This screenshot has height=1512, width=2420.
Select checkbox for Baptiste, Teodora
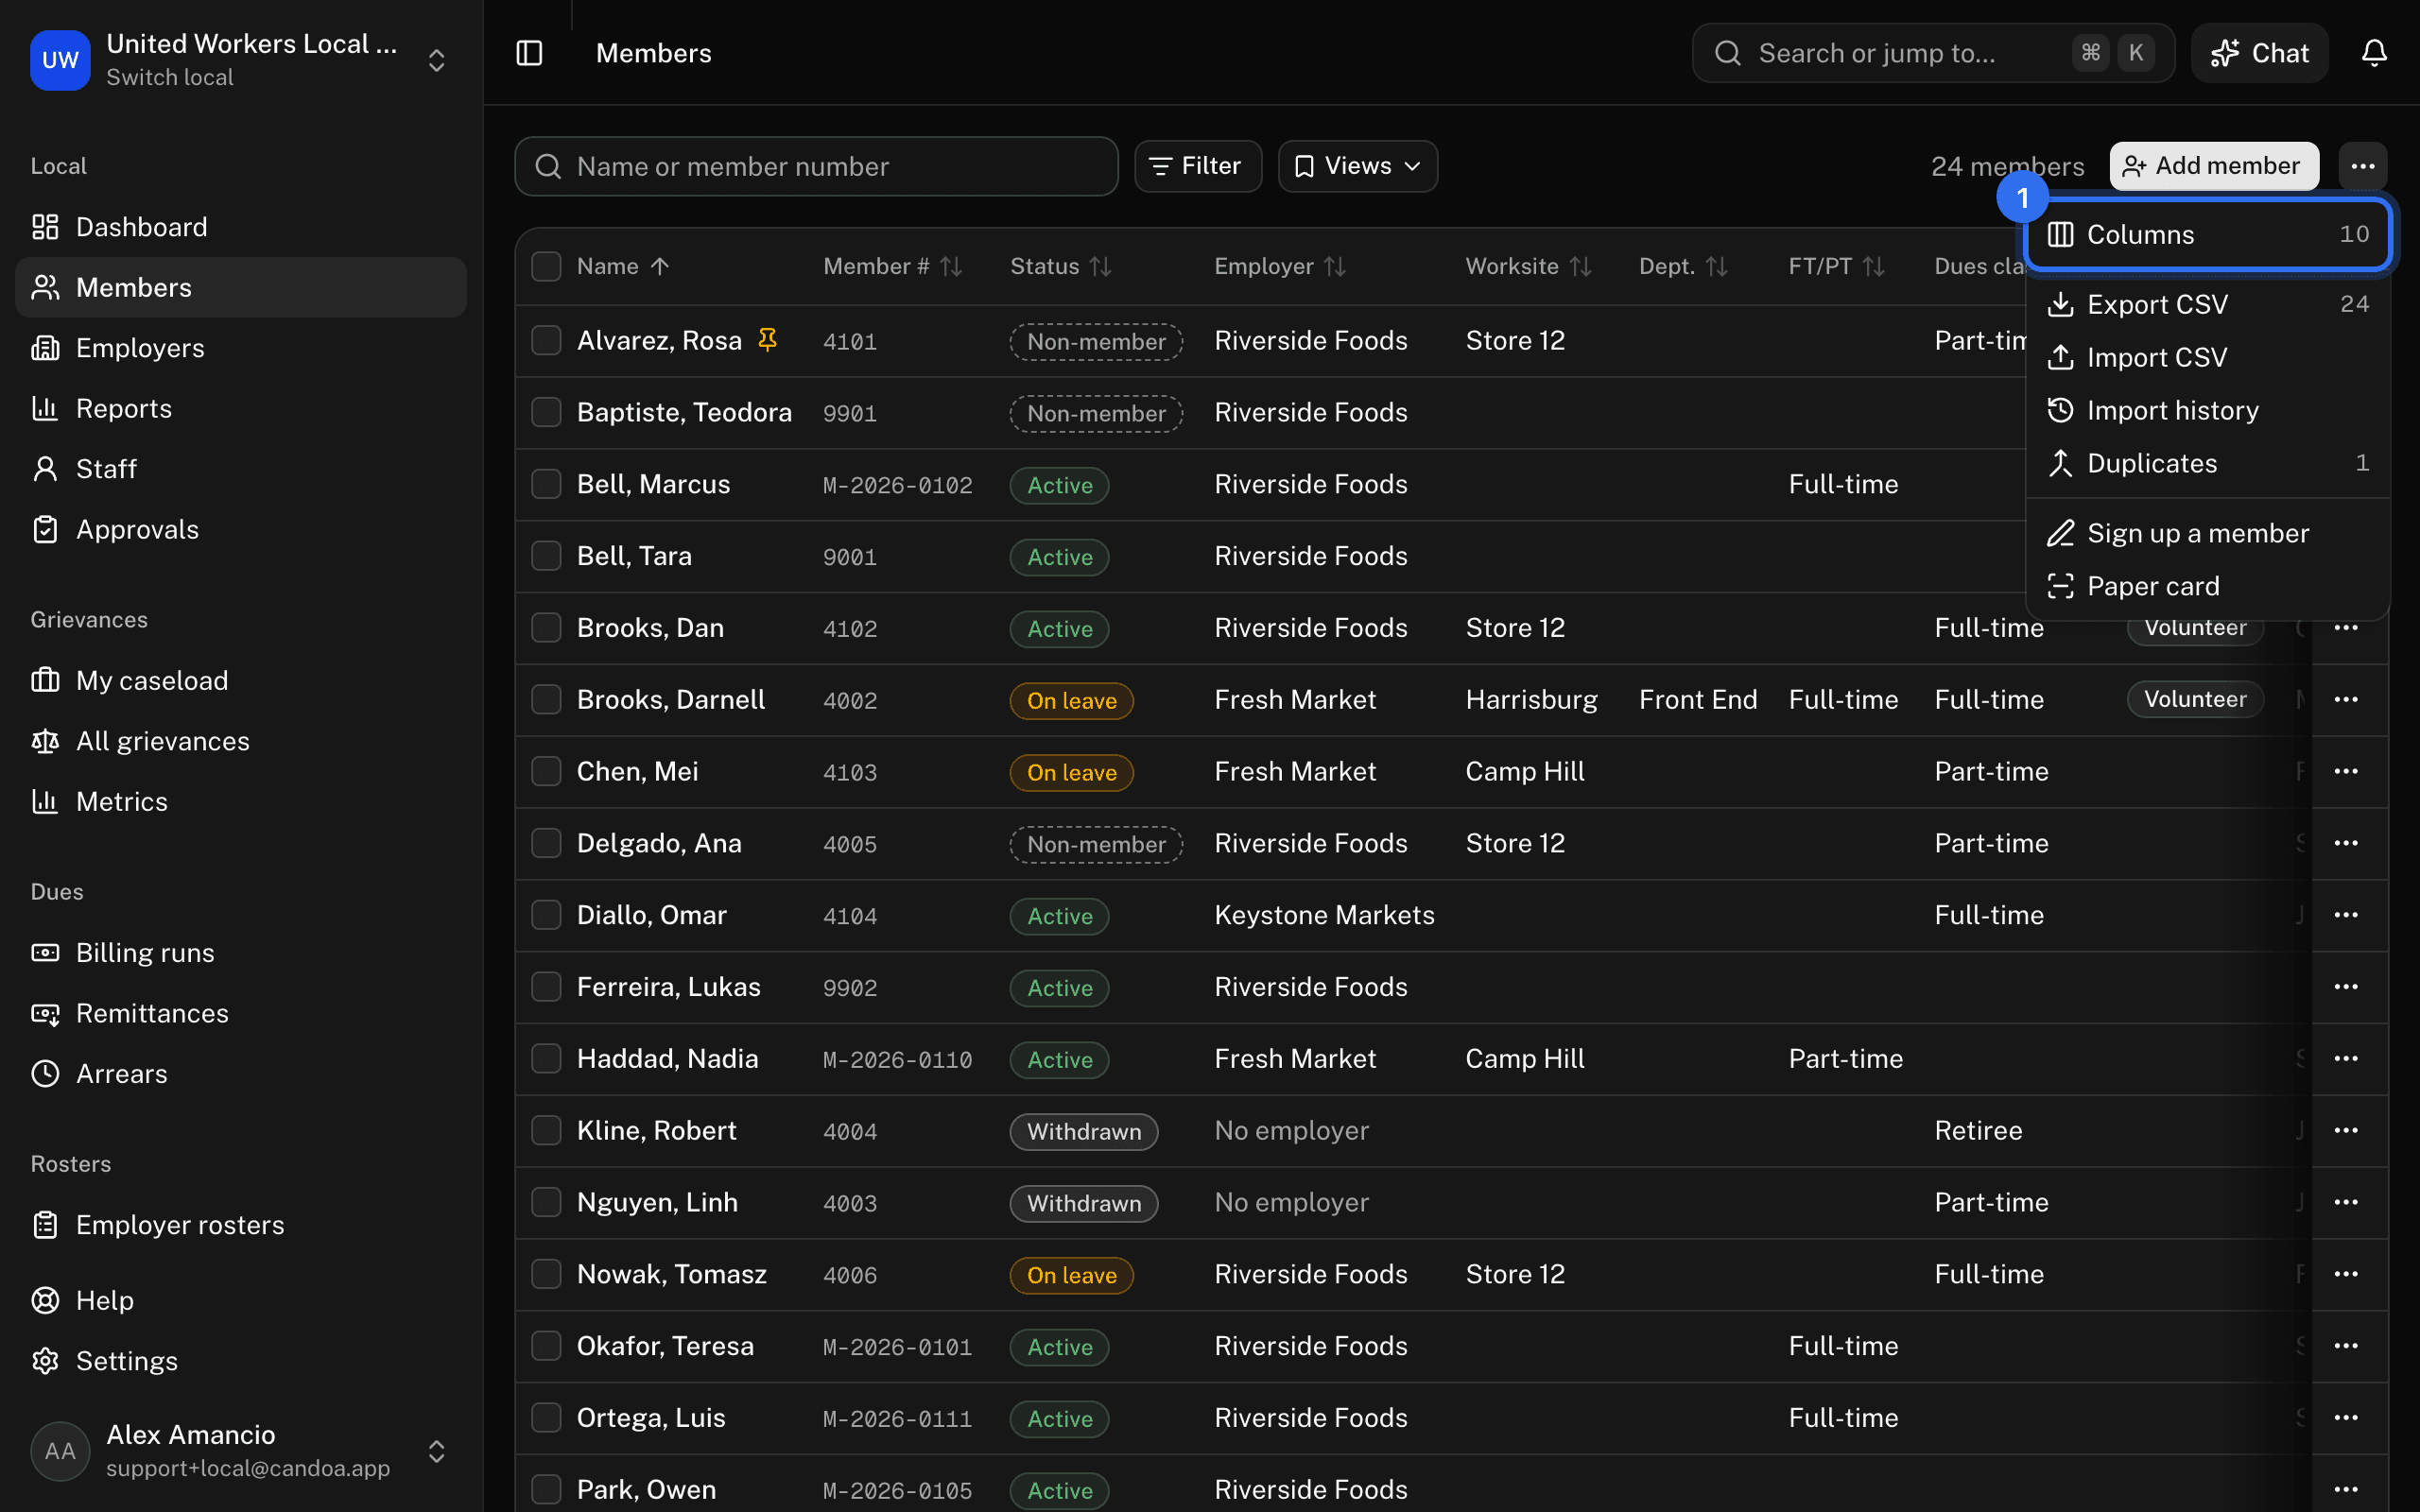546,412
